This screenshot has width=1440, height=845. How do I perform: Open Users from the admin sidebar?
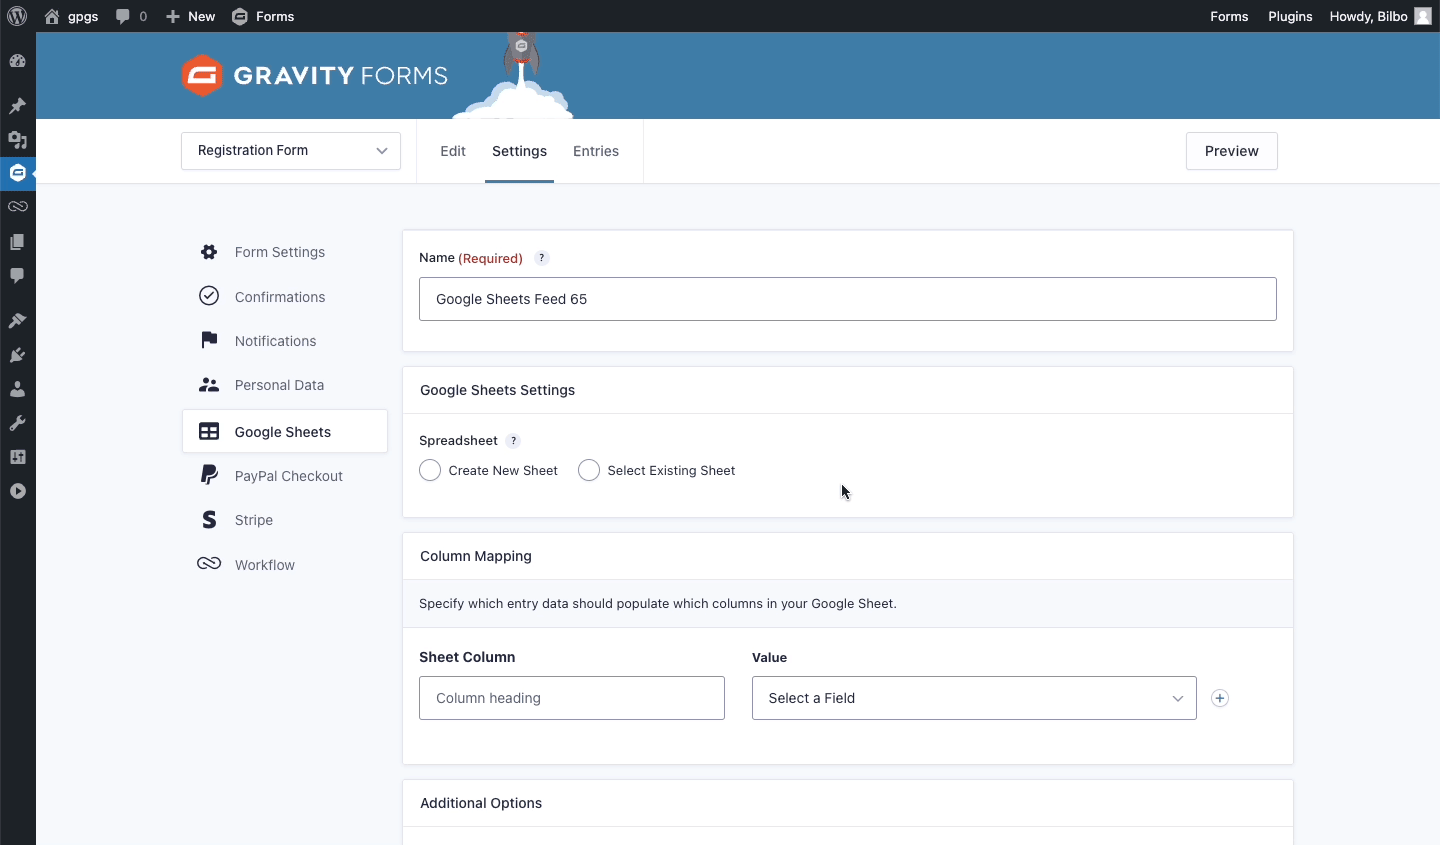pyautogui.click(x=17, y=389)
